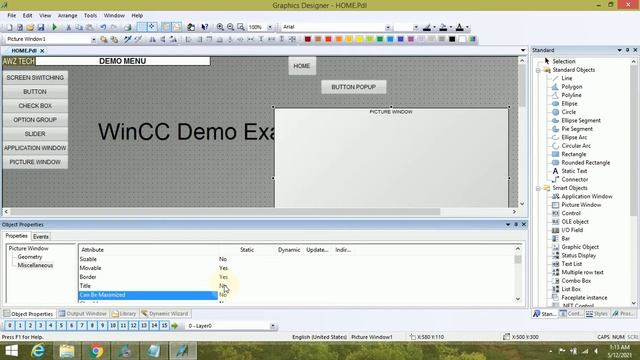
Task: Click the zoom in magnifier icon
Action: coord(220,27)
